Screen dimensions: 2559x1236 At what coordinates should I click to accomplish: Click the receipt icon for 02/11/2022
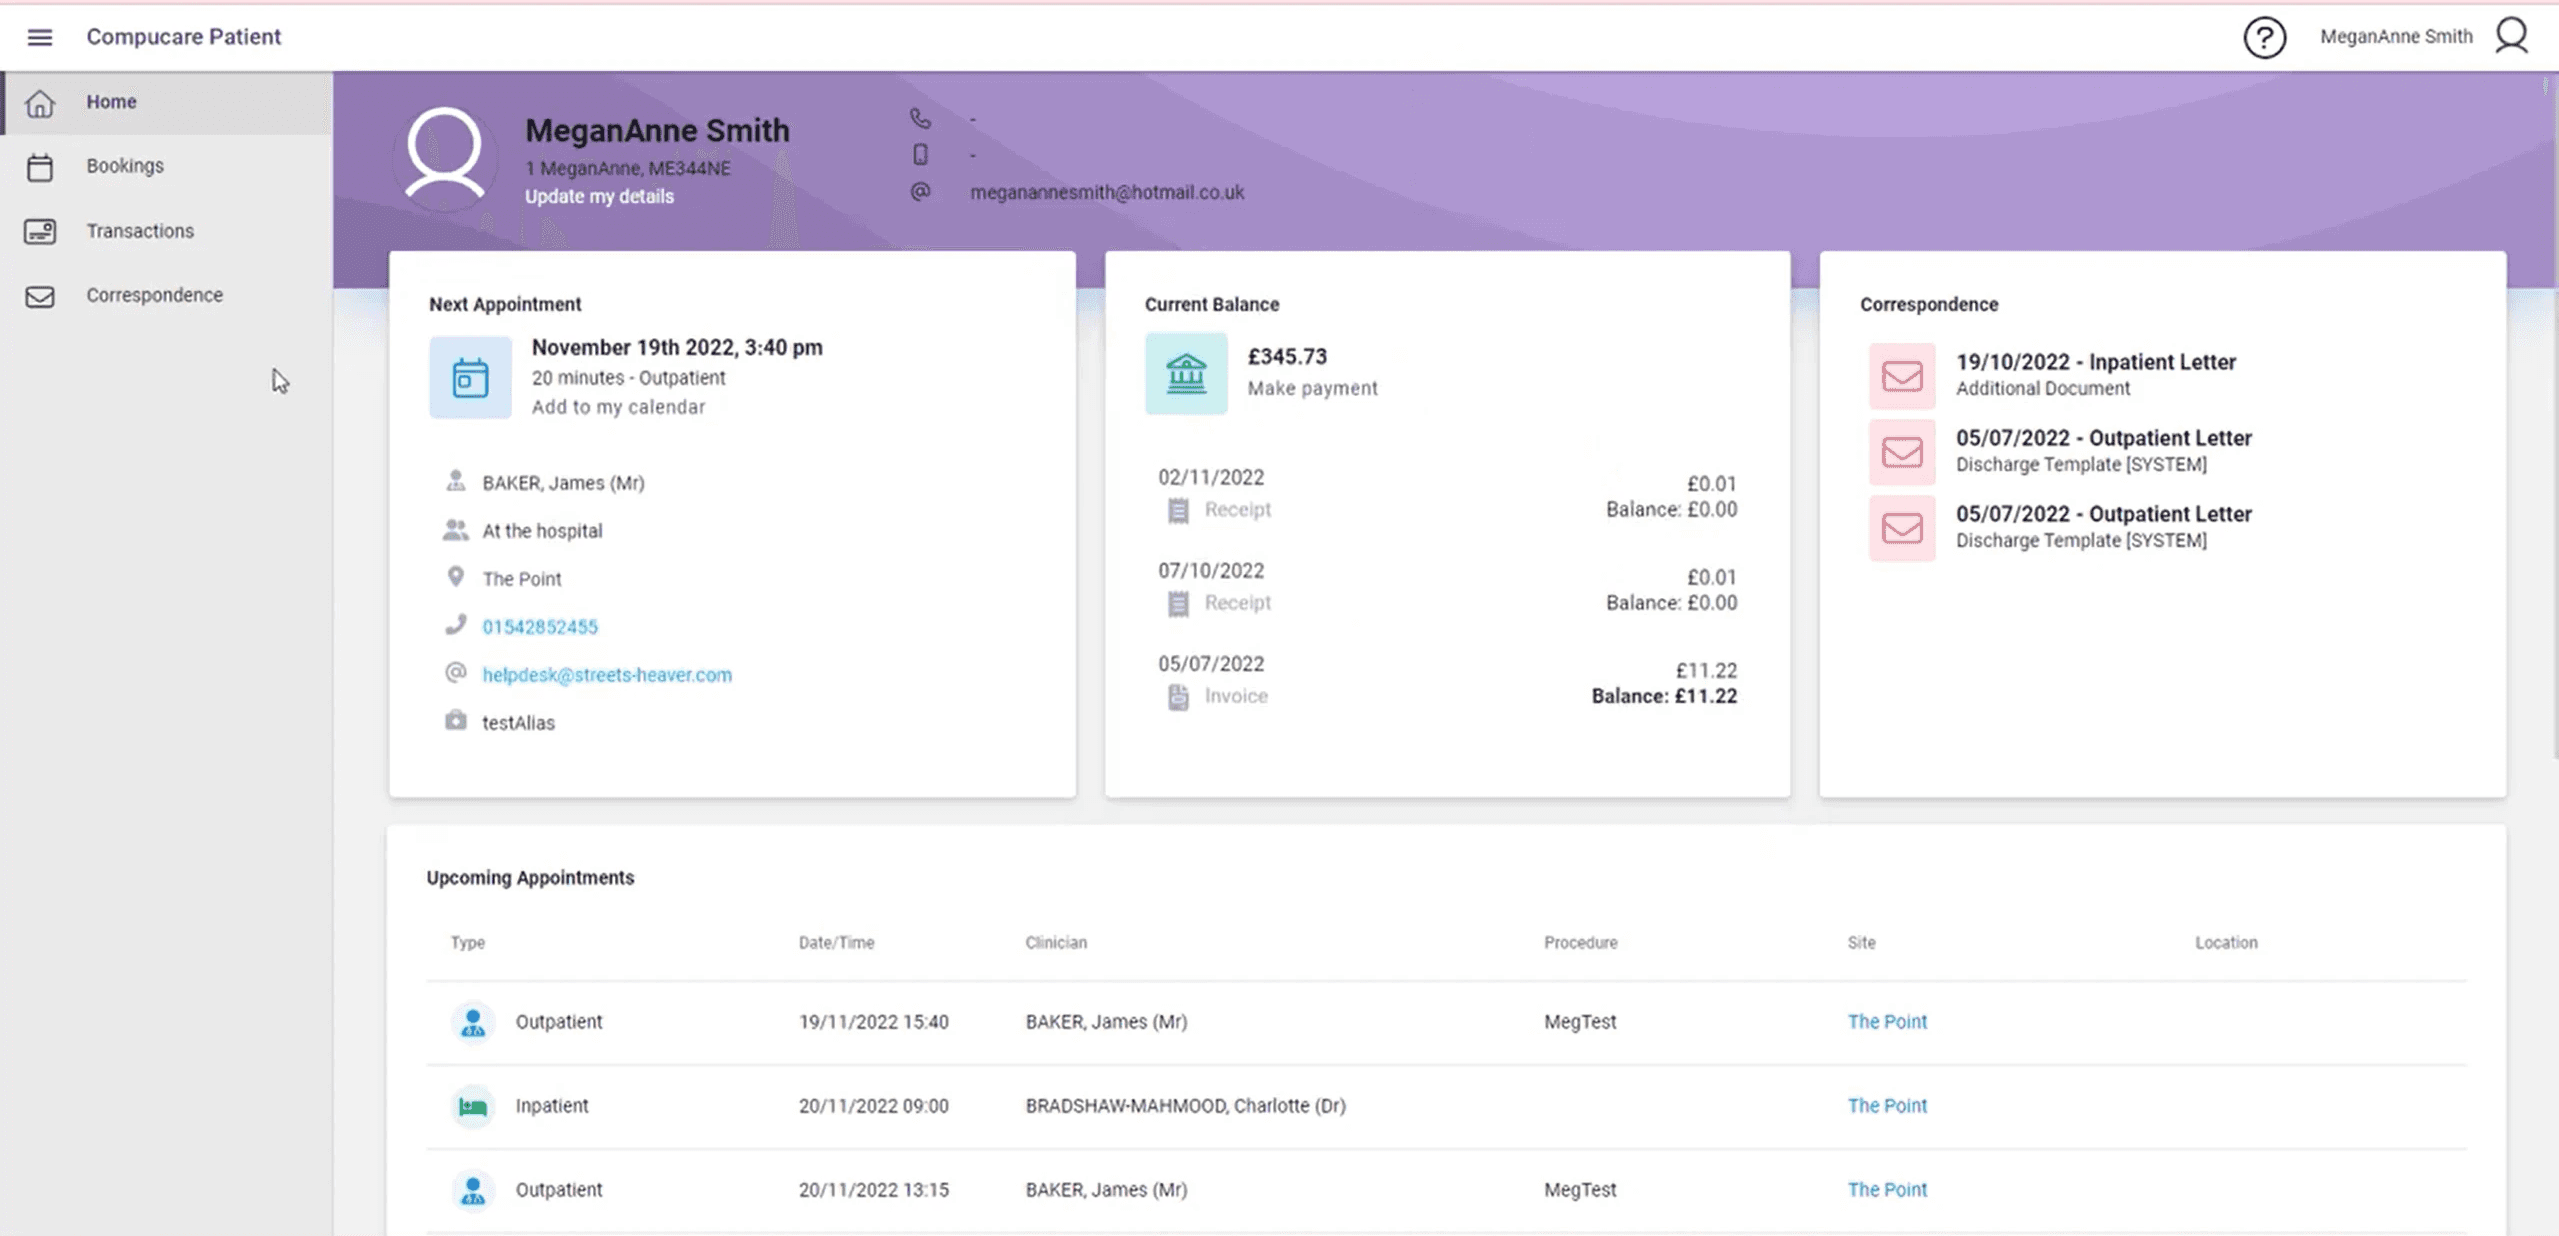1178,510
